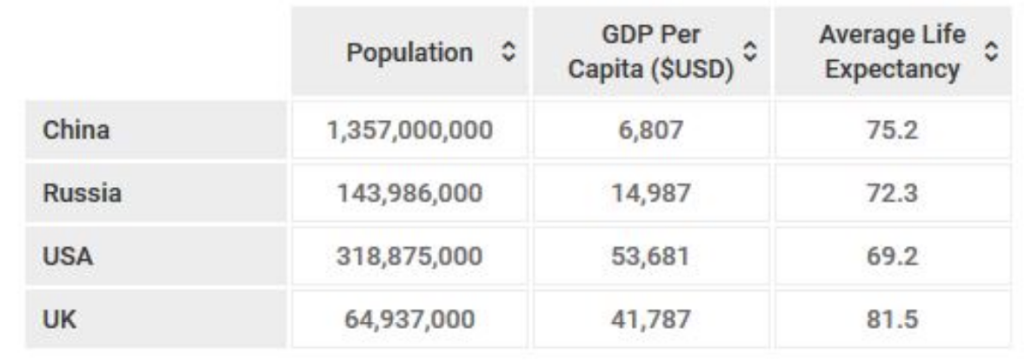Select the Population column header
The height and width of the screenshot is (362, 1024).
(x=409, y=52)
